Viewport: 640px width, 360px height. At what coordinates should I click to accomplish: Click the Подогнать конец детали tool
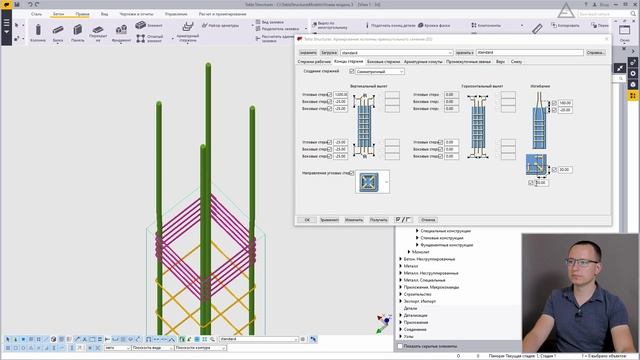pos(390,25)
